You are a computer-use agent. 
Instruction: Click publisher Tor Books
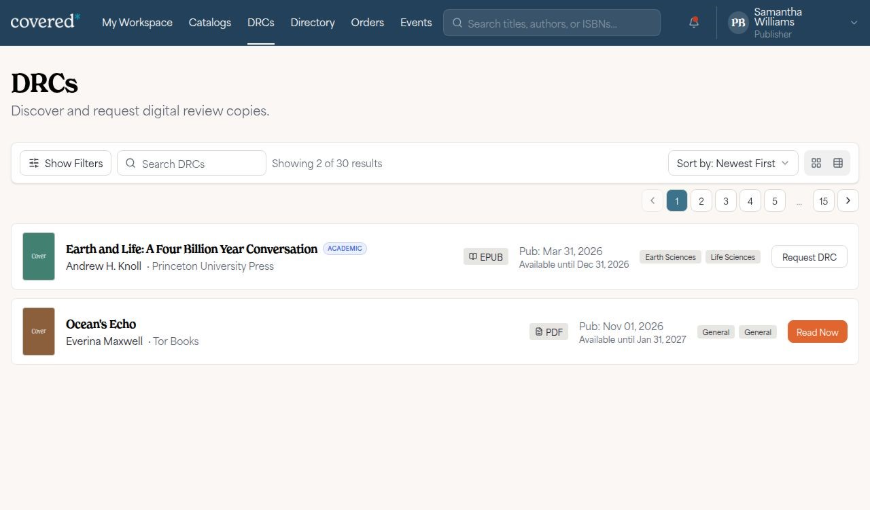[176, 341]
